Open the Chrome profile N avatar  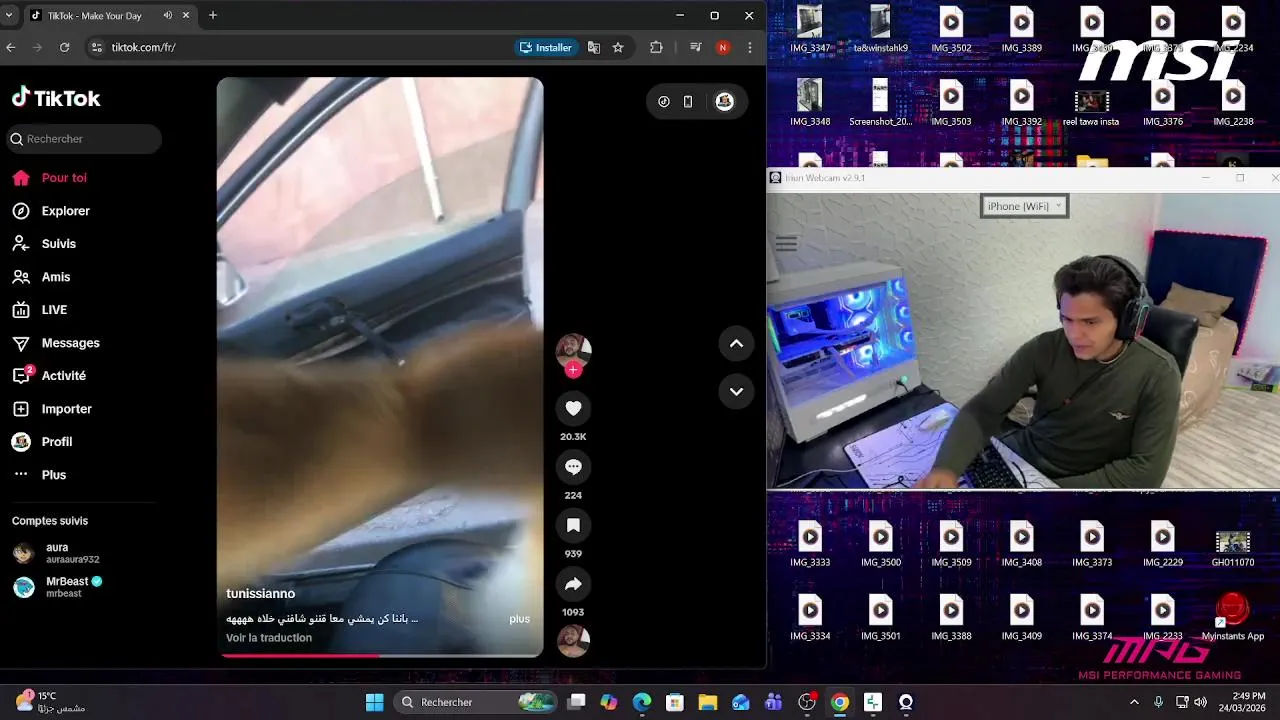pos(723,47)
